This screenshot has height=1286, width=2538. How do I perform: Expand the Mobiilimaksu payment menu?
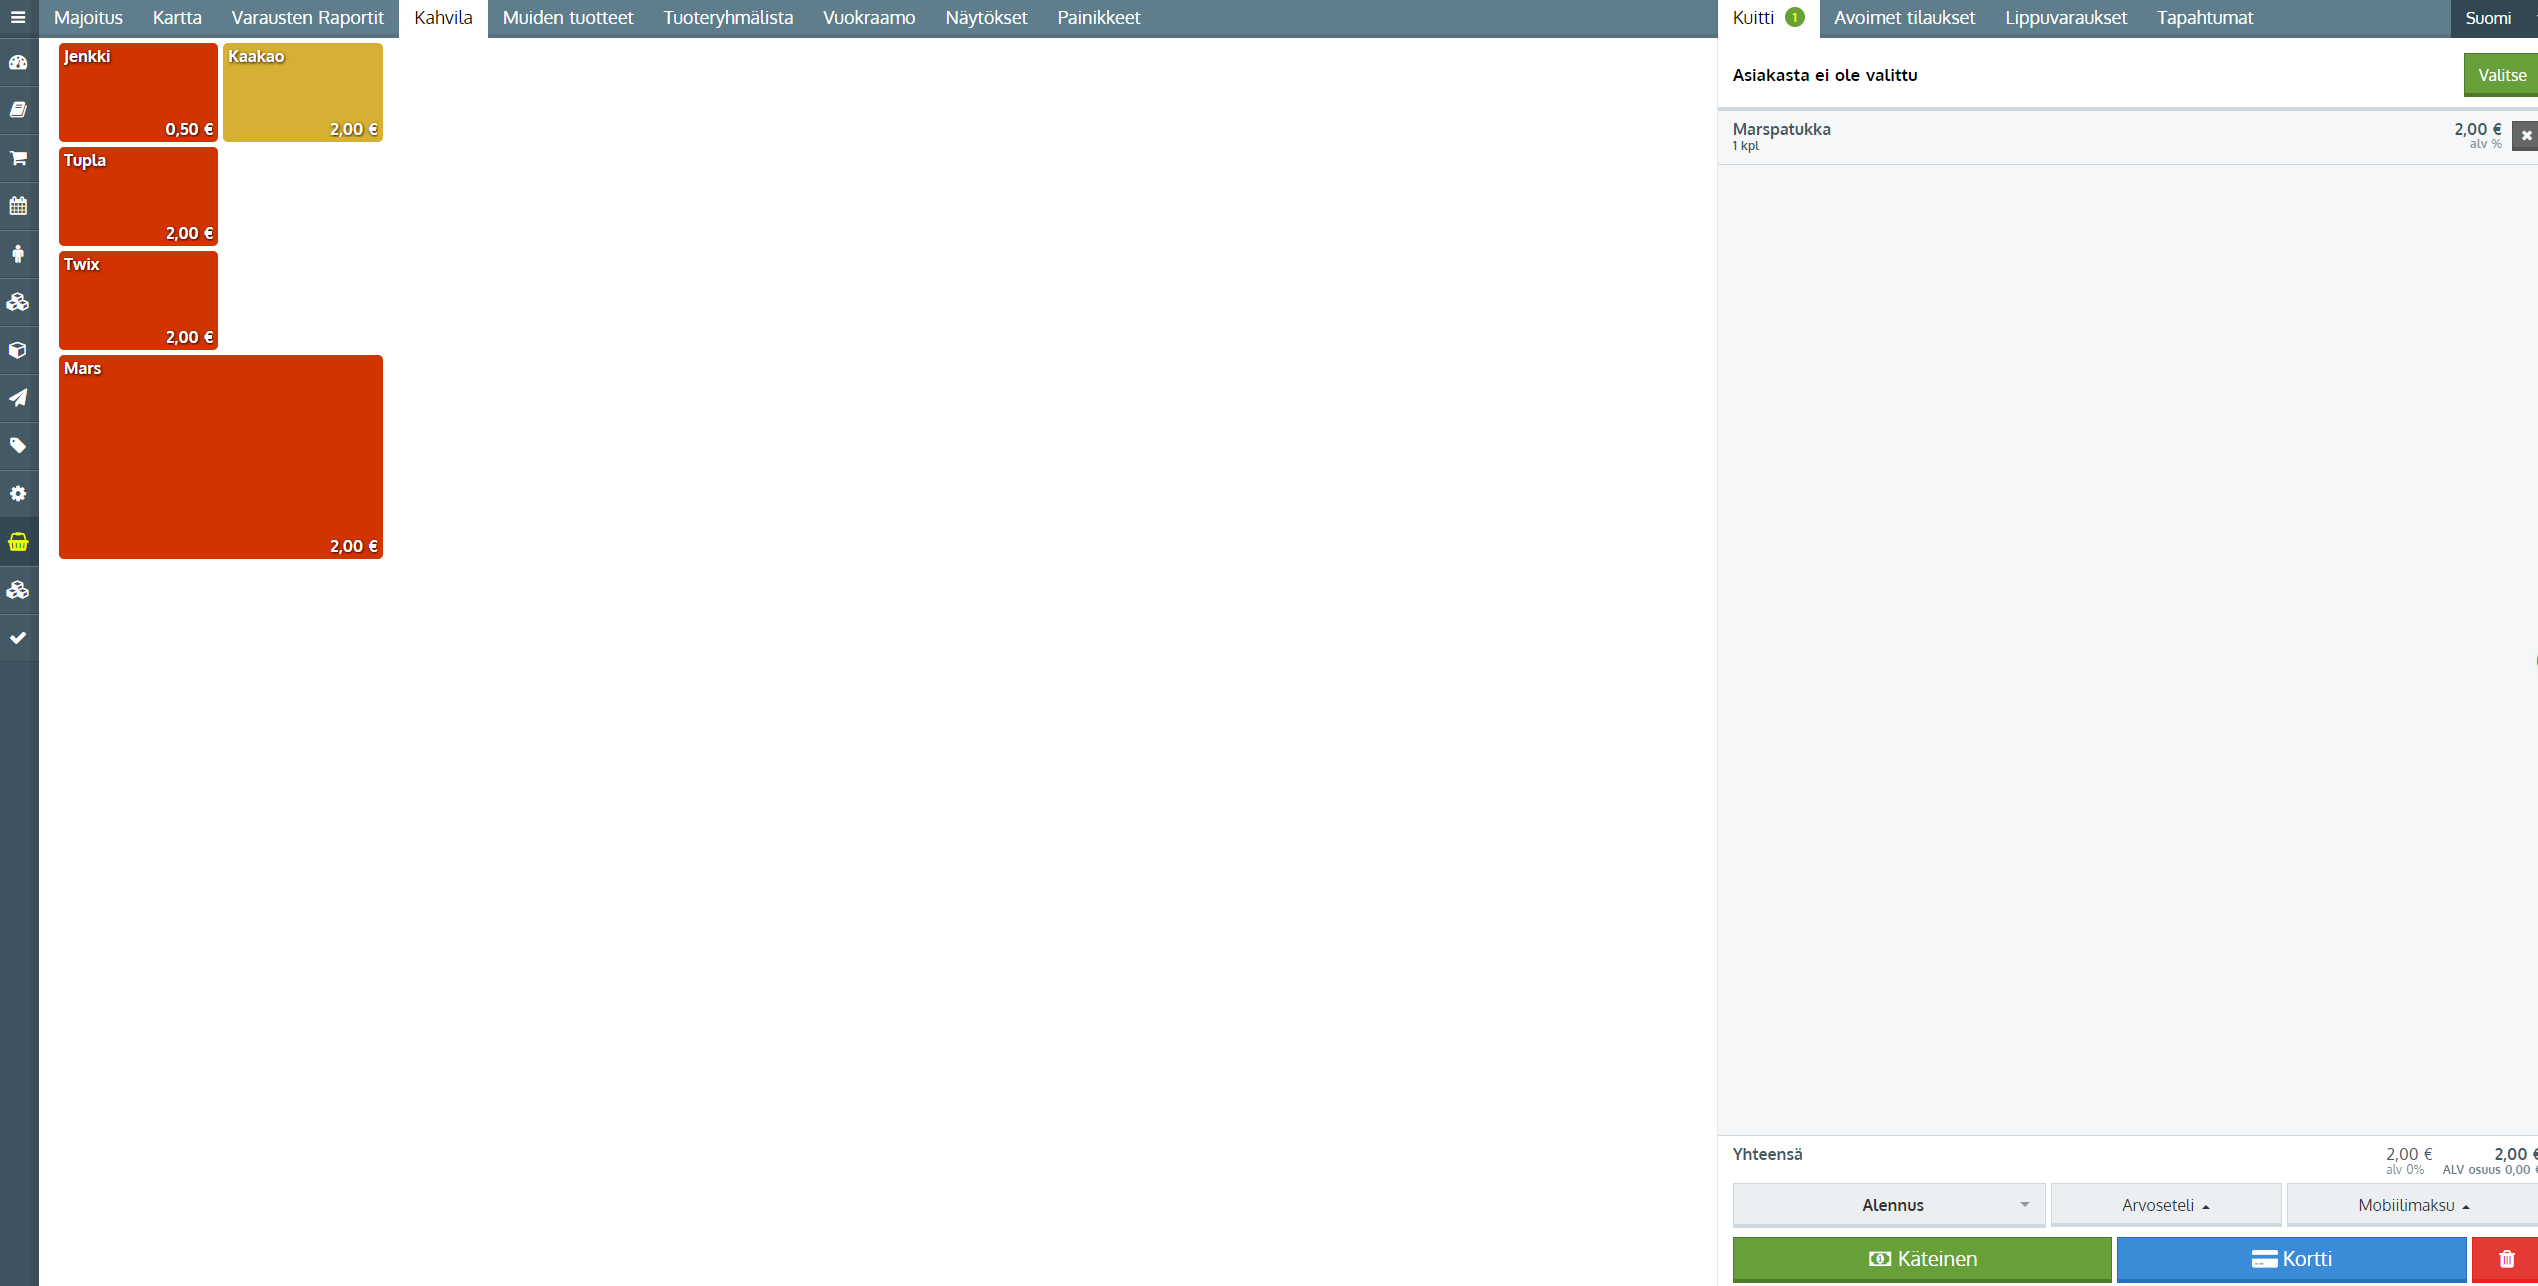tap(2412, 1205)
